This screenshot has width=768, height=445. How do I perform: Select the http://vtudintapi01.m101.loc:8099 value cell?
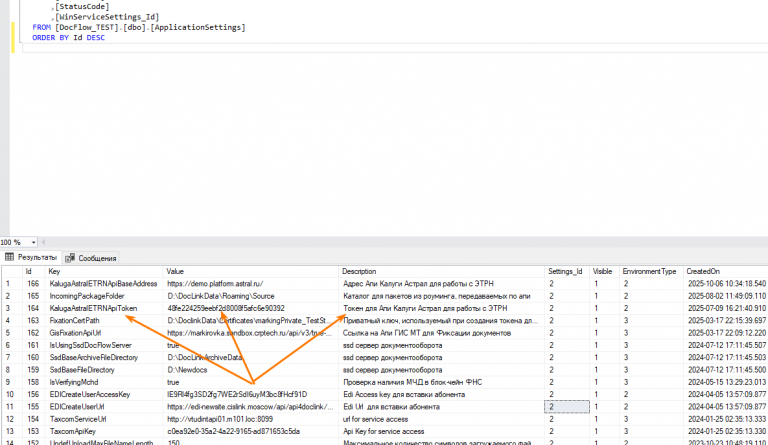[250, 419]
